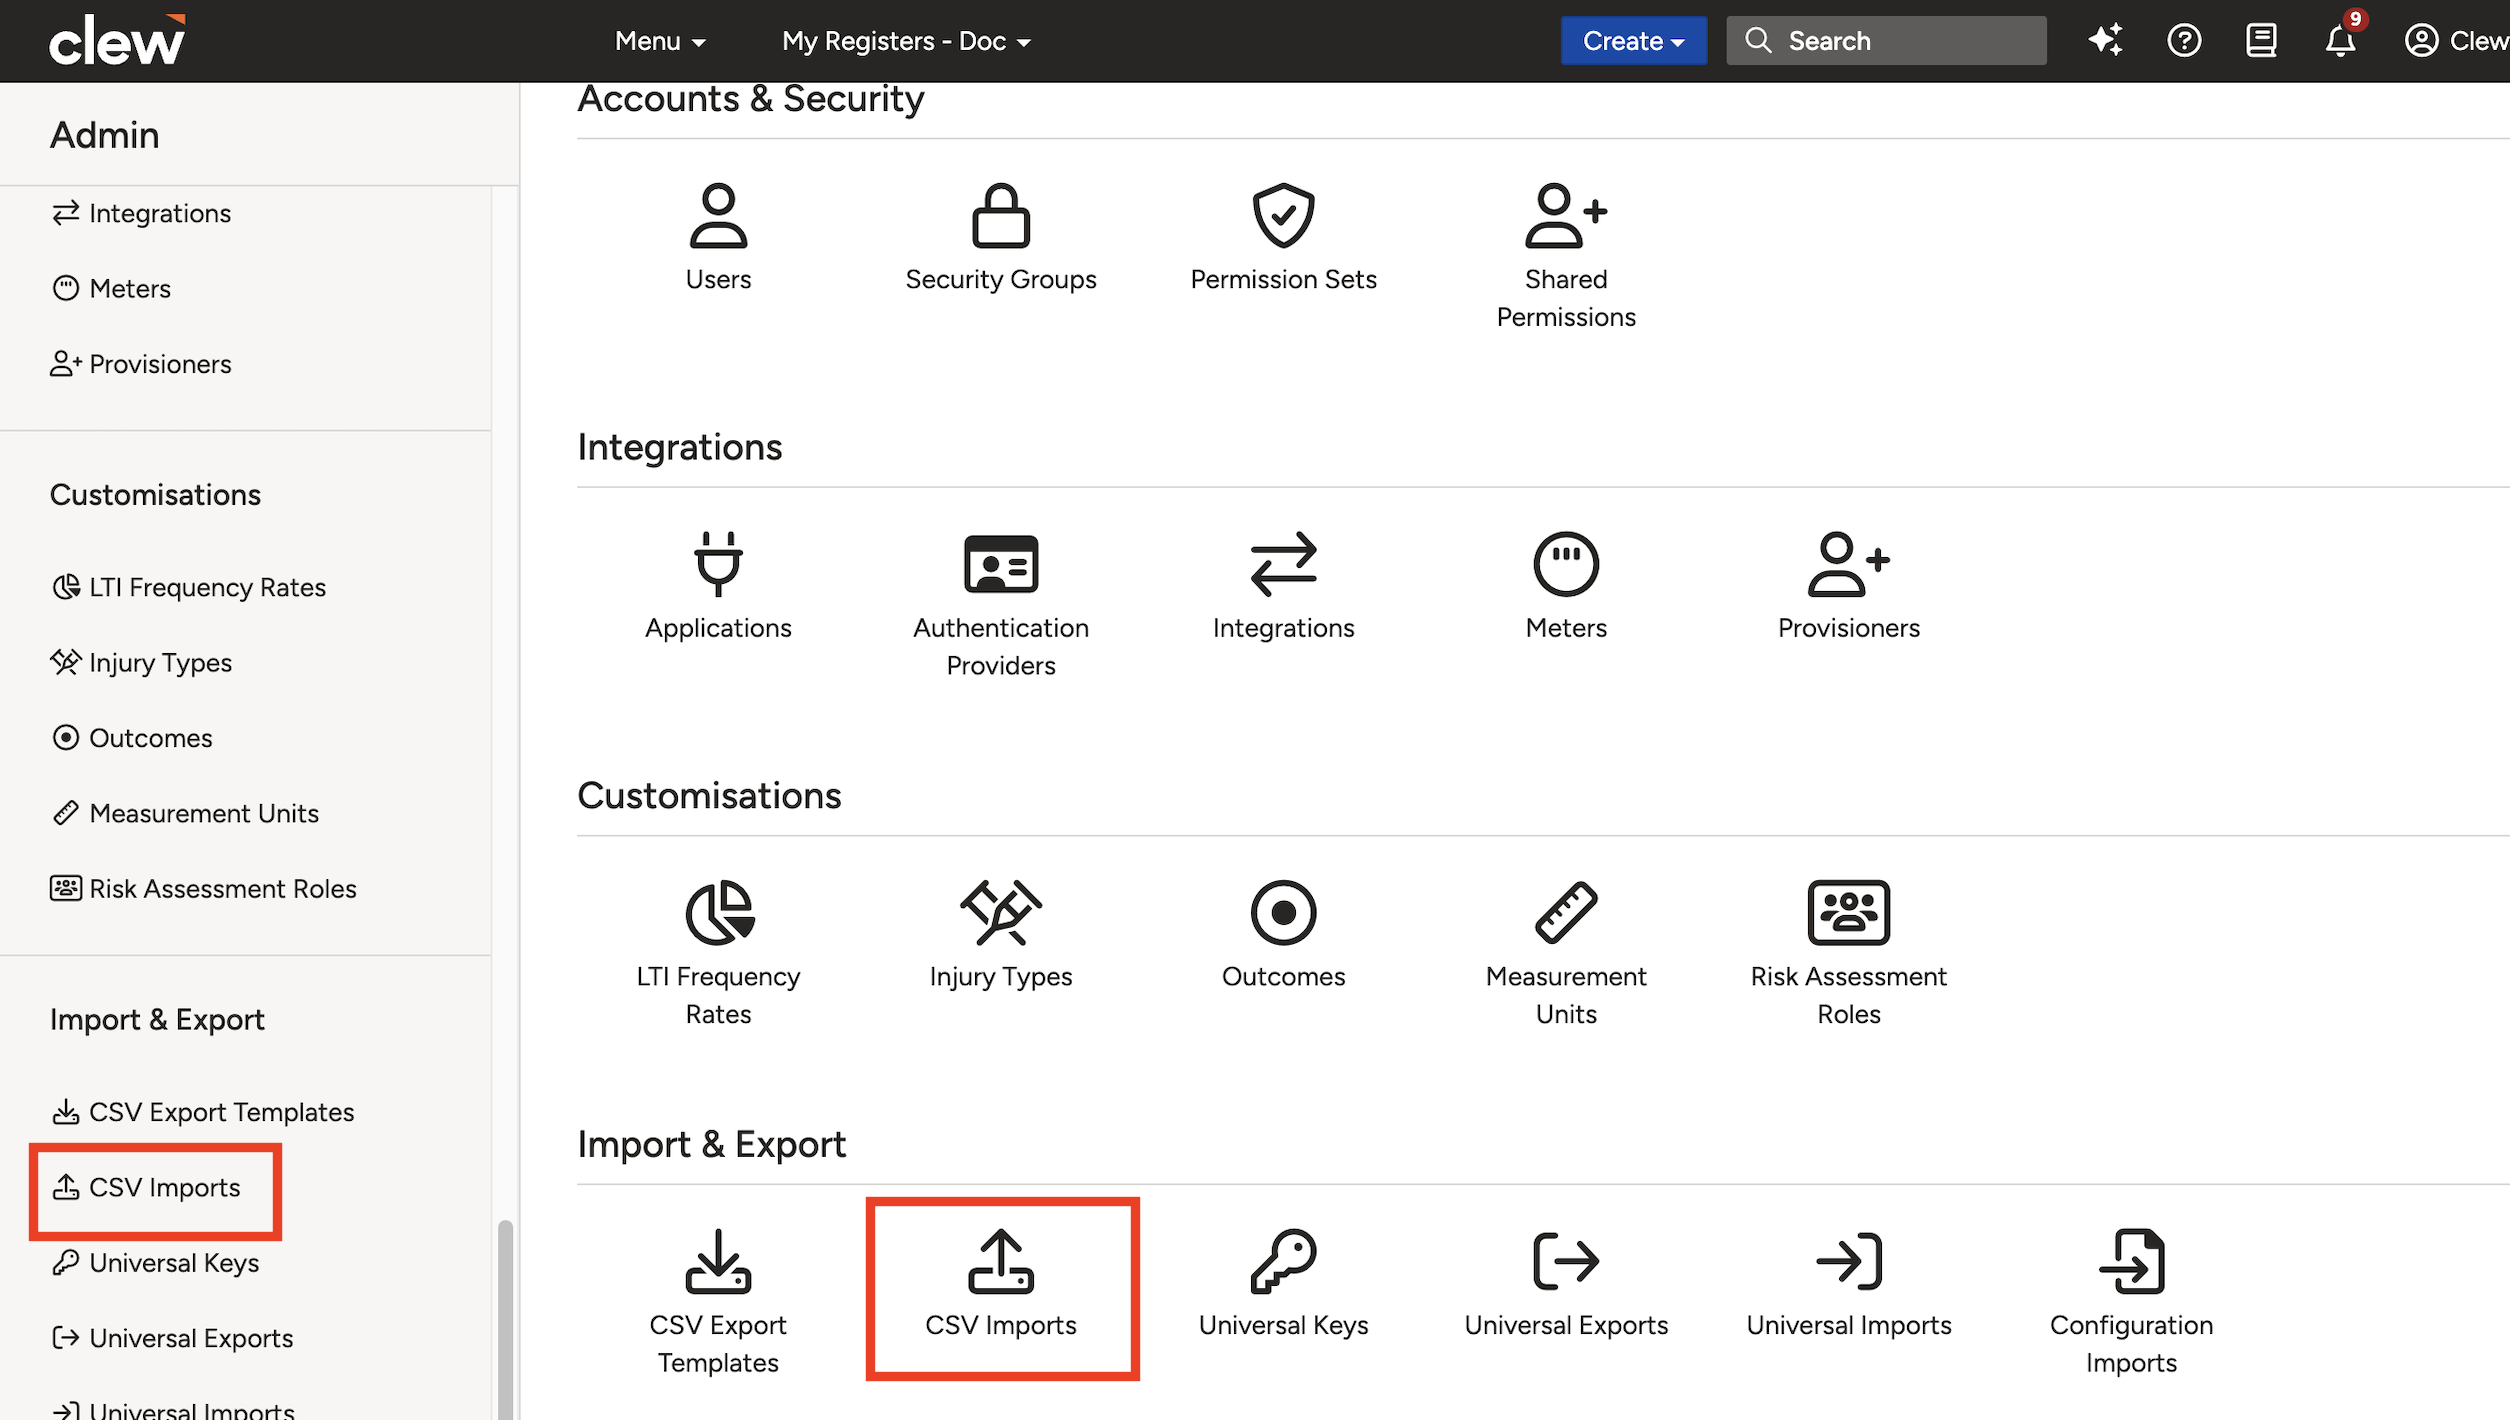Screen dimensions: 2510x1420
Task: Select Integrations in Admin sidebar
Action: click(141, 213)
